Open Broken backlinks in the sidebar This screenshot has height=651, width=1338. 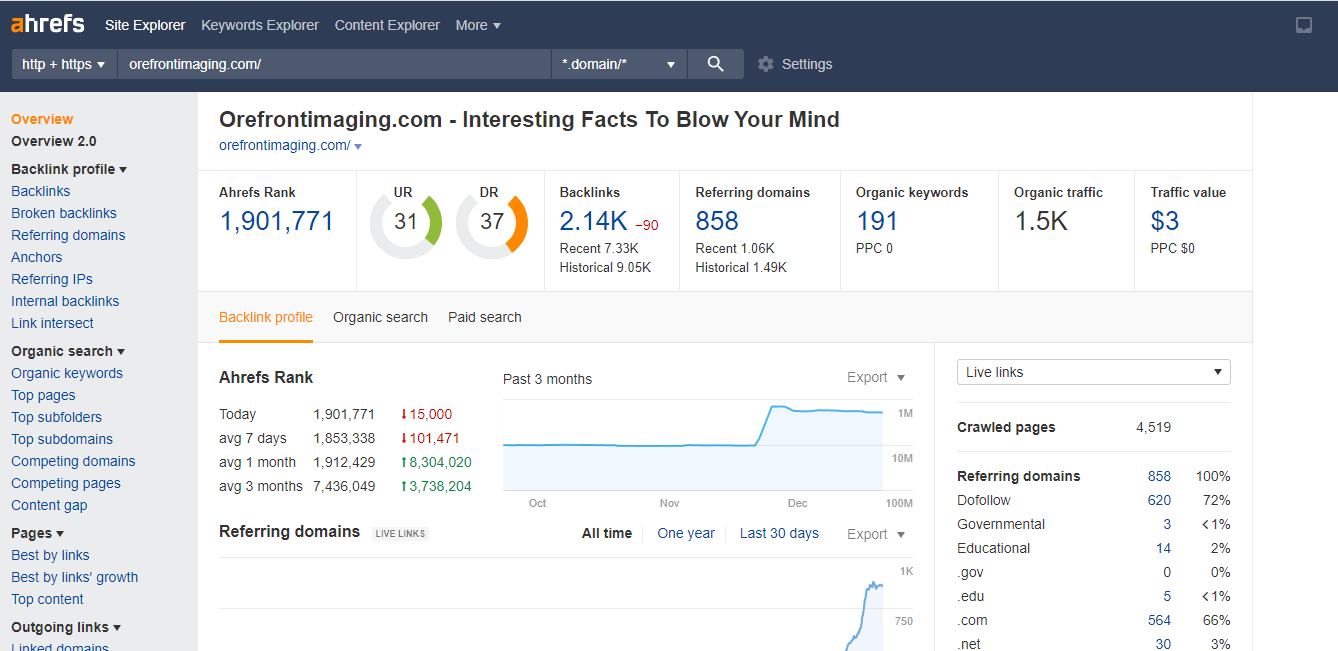point(64,213)
